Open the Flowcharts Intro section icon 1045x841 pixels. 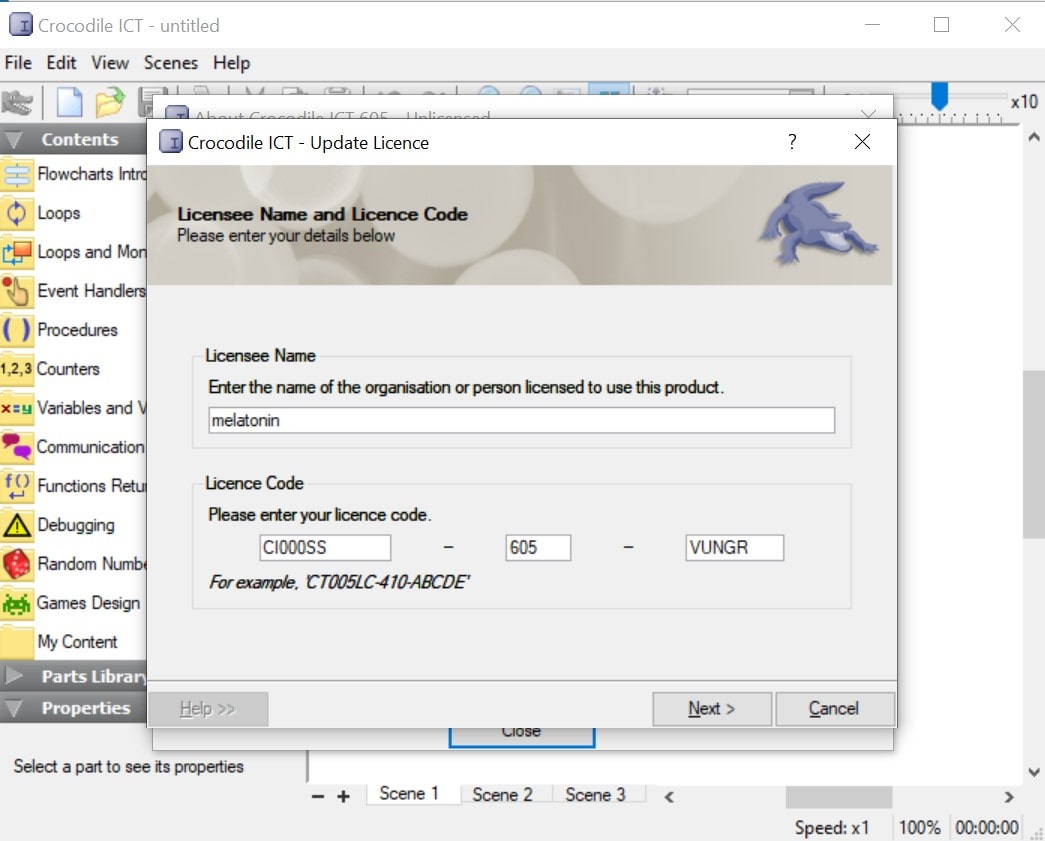19,173
